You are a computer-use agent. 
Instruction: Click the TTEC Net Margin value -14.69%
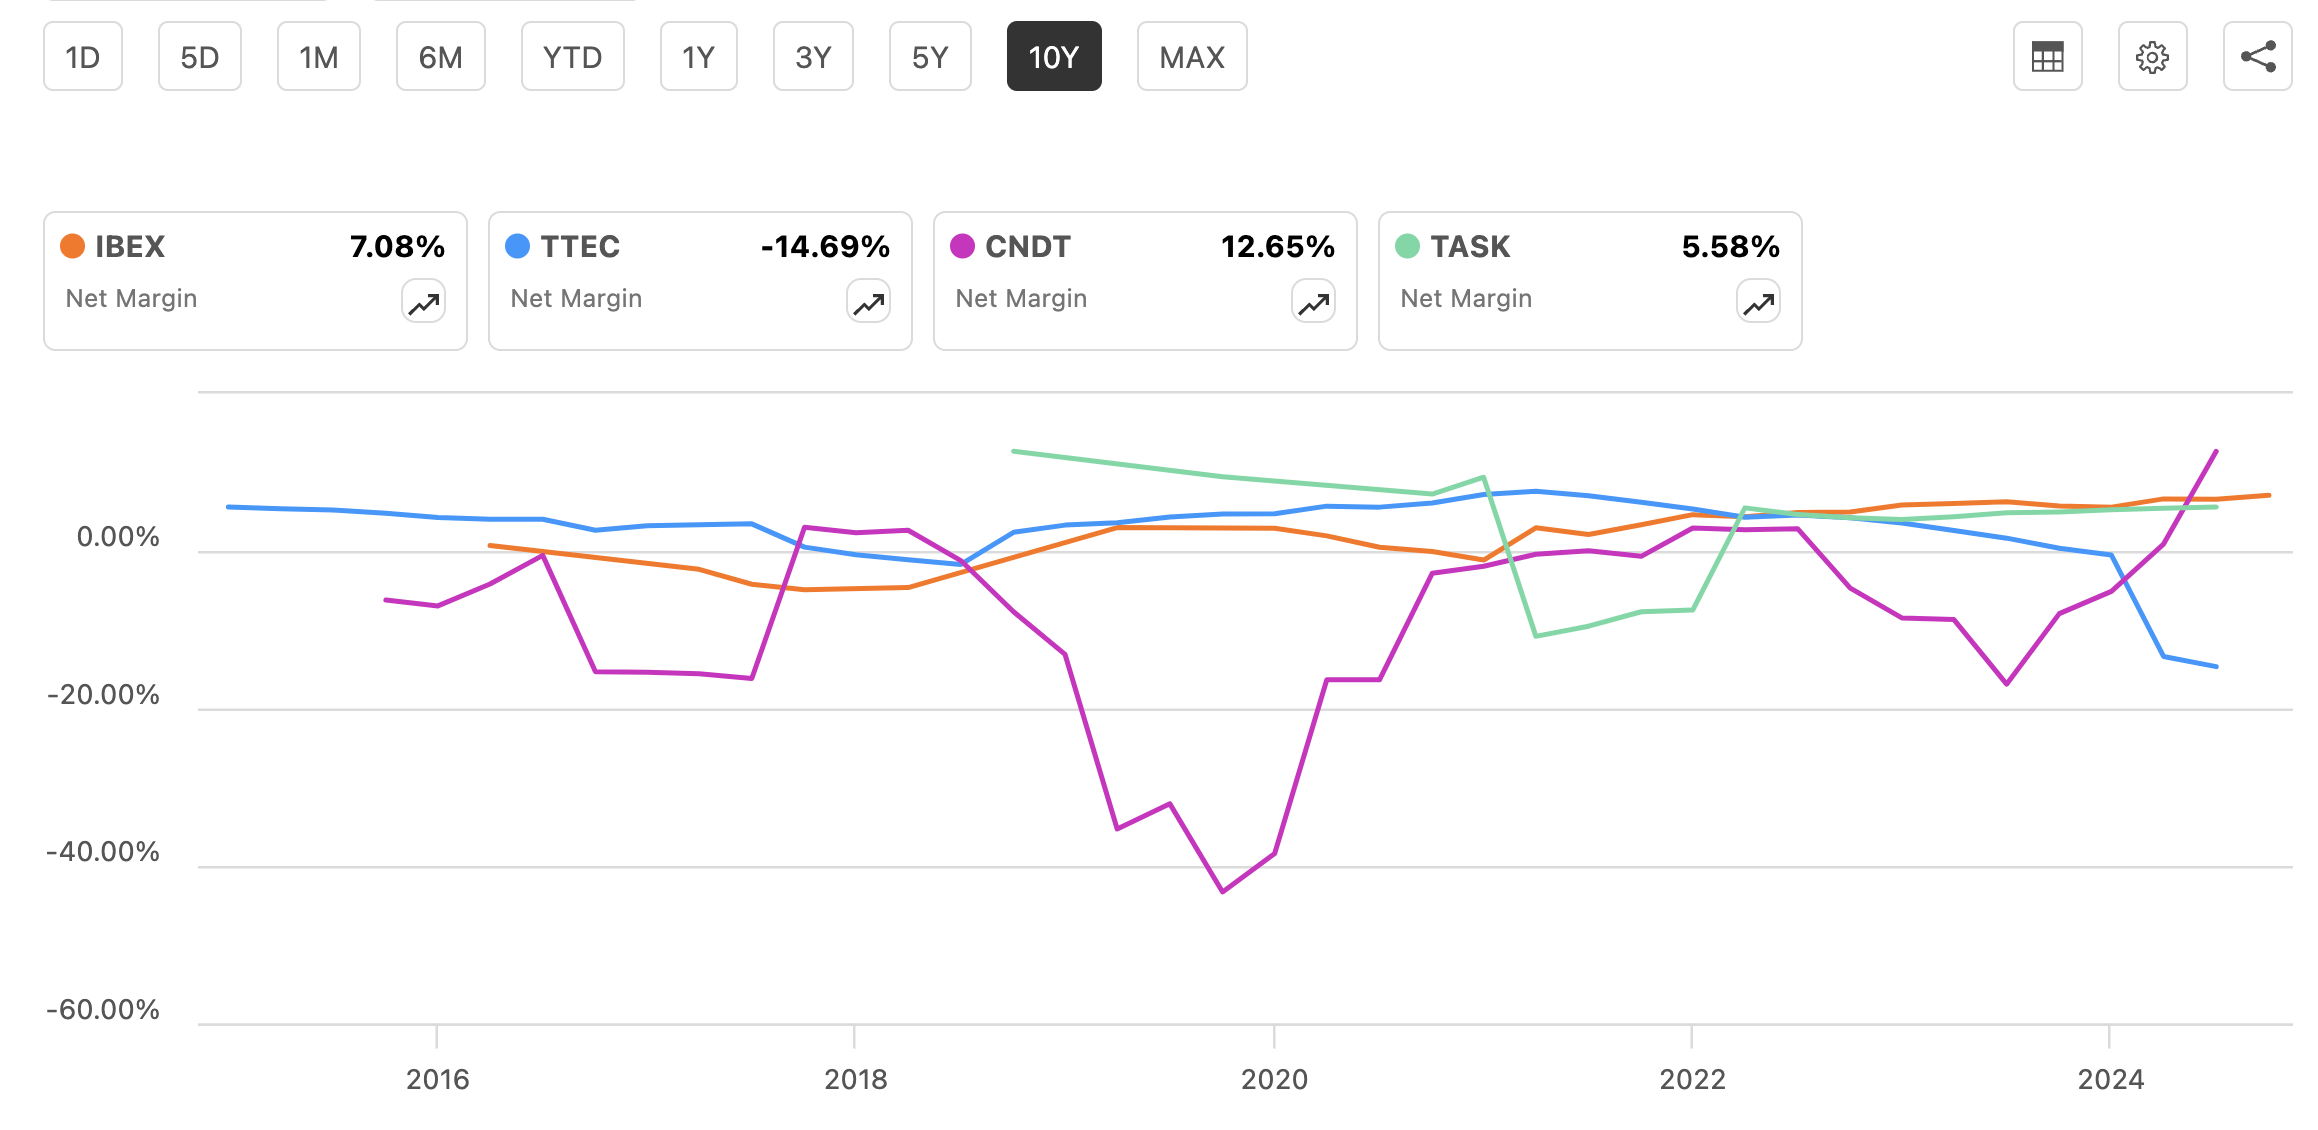[x=826, y=245]
